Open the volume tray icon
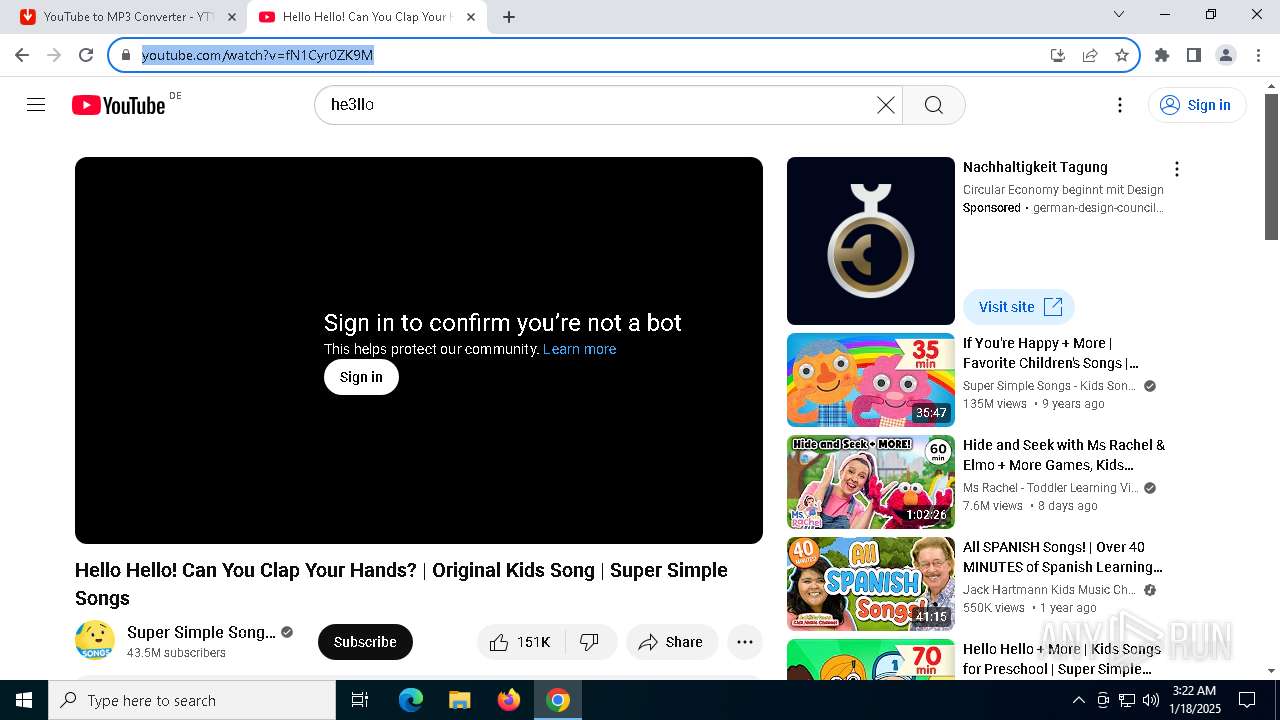Viewport: 1280px width, 720px height. (x=1151, y=700)
